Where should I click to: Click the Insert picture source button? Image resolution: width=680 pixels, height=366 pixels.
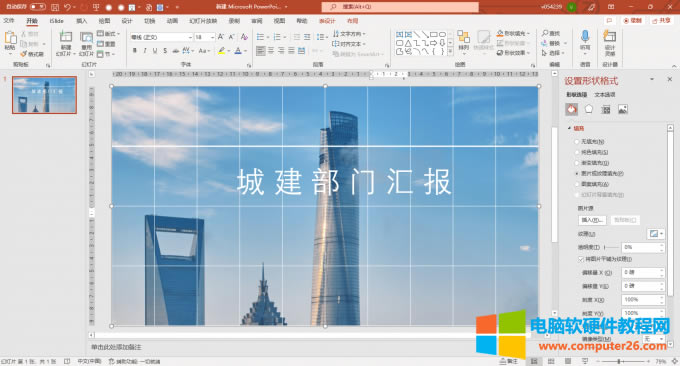click(x=592, y=220)
